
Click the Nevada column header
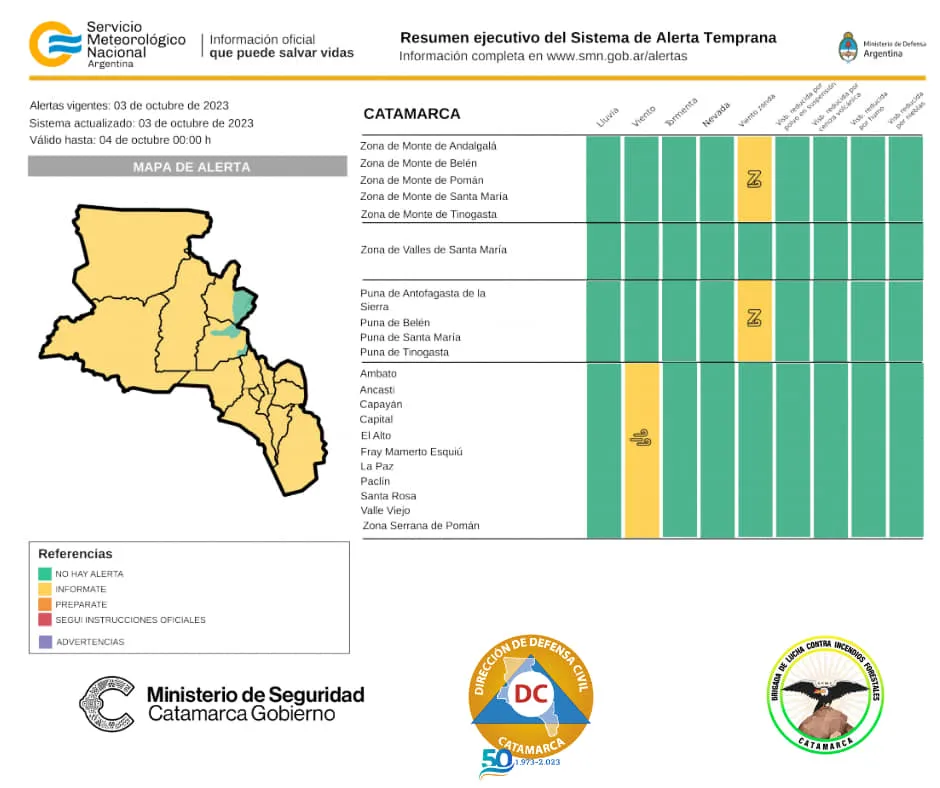pos(716,115)
